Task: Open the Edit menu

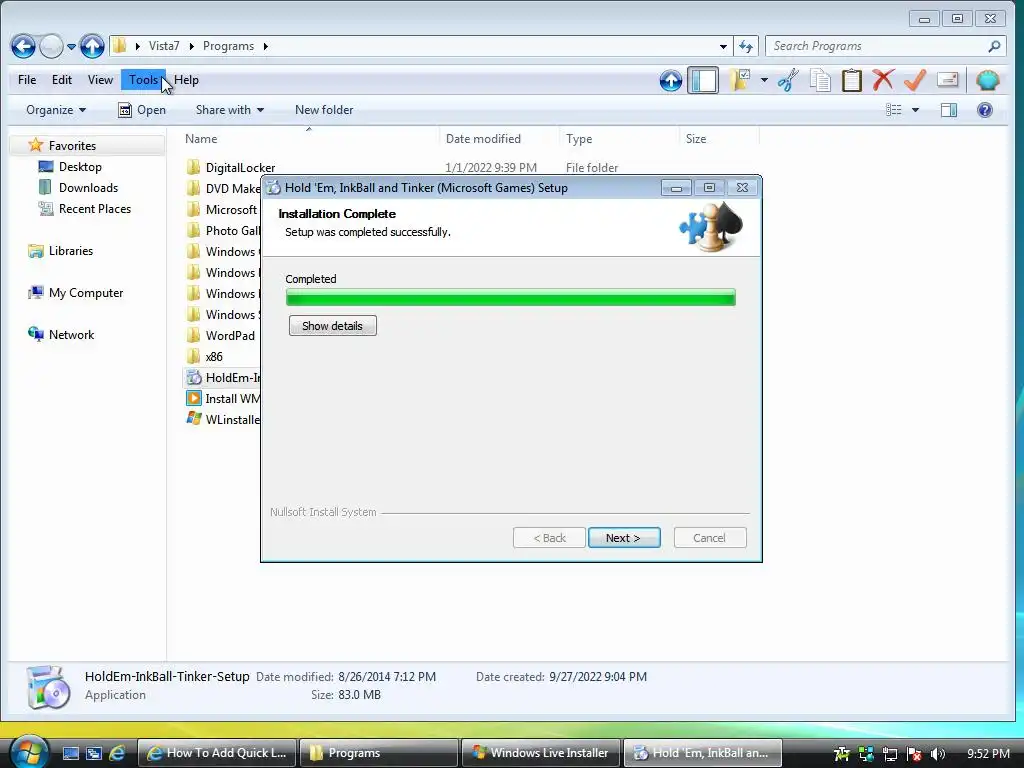Action: point(61,80)
